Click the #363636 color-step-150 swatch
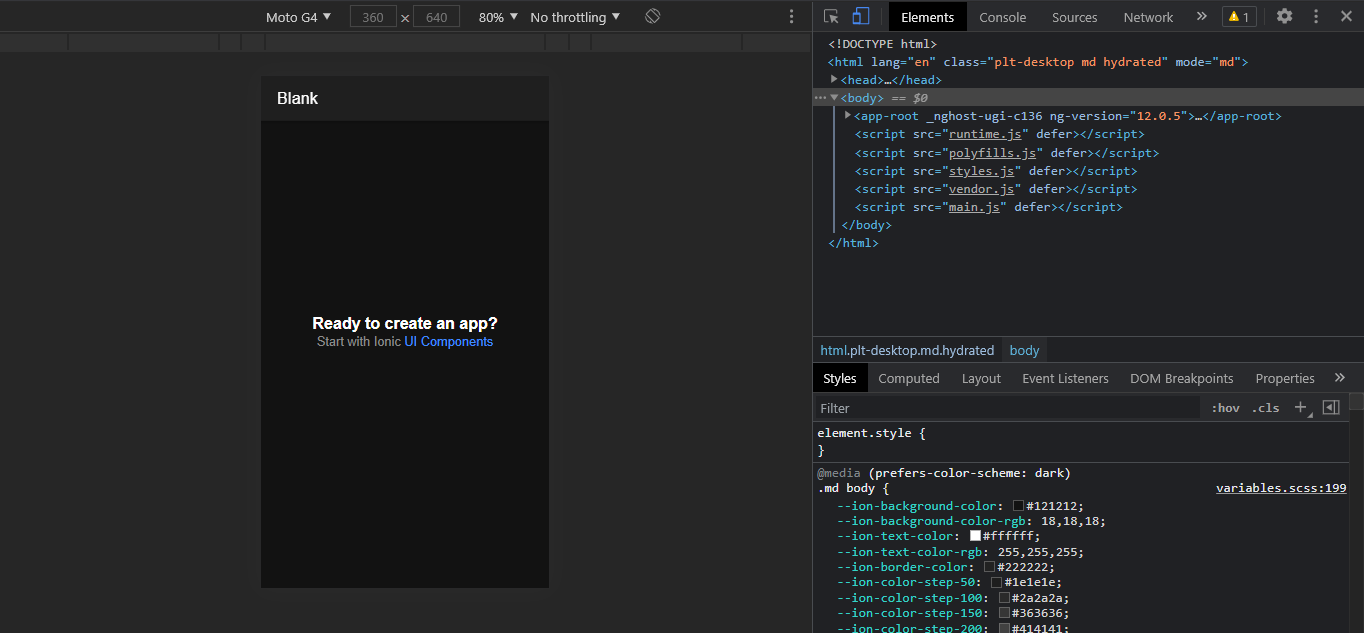The height and width of the screenshot is (633, 1364). (x=1004, y=613)
